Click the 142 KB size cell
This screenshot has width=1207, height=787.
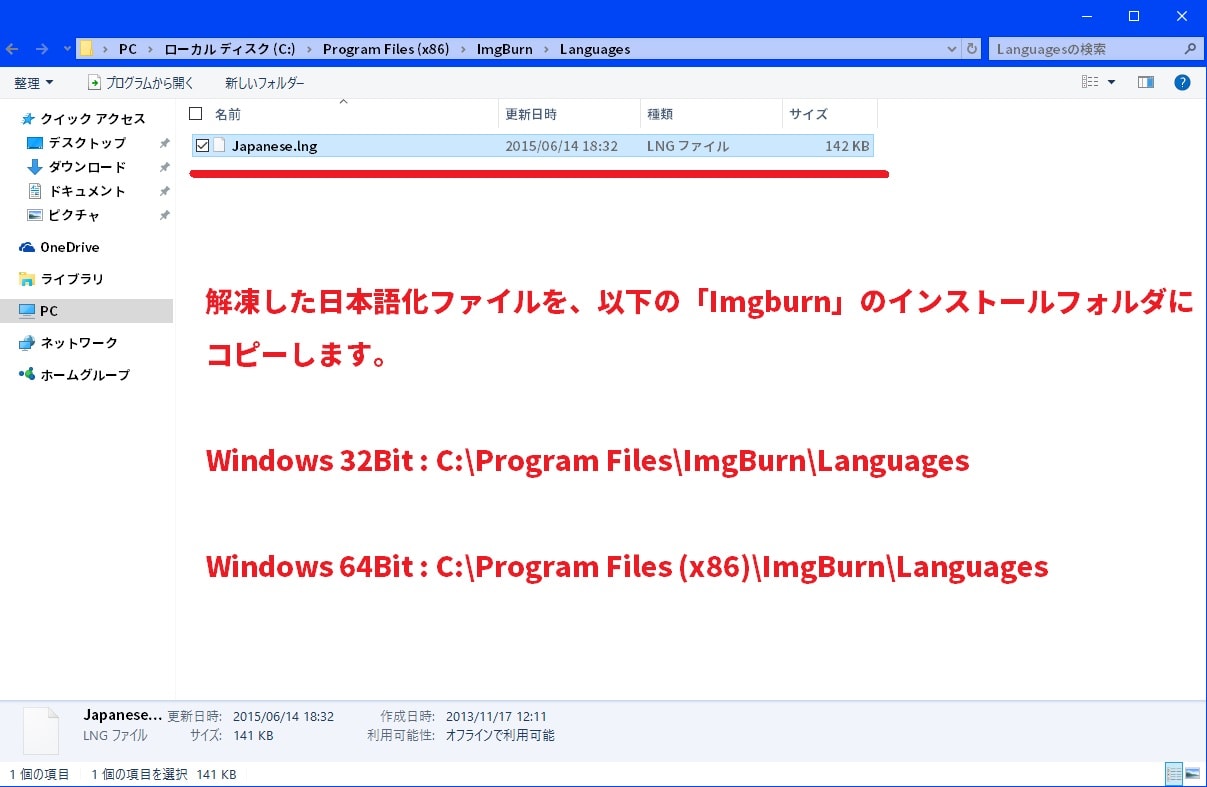click(x=848, y=146)
